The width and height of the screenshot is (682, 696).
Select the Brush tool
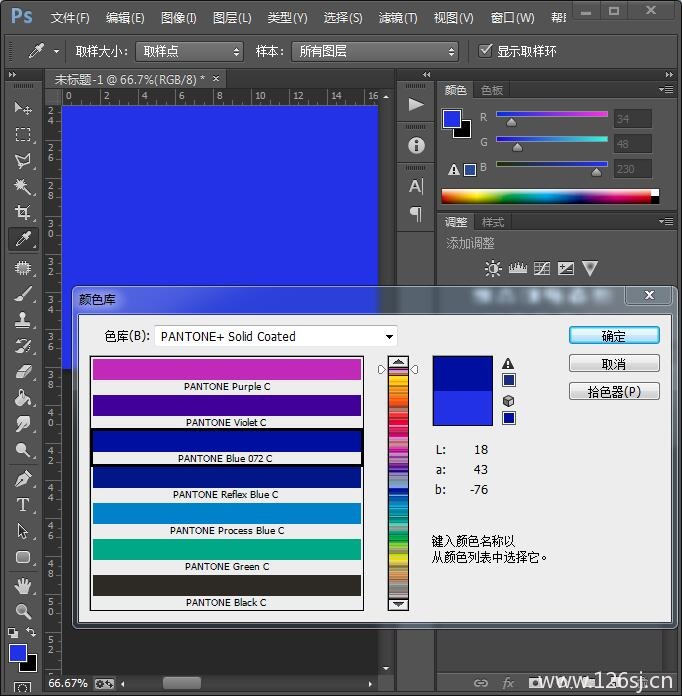[23, 294]
